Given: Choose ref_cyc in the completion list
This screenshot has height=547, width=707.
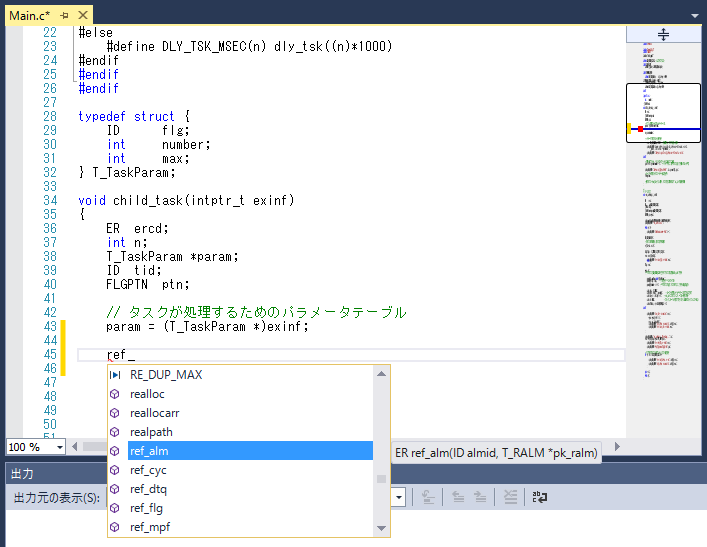Looking at the screenshot, I should [149, 470].
